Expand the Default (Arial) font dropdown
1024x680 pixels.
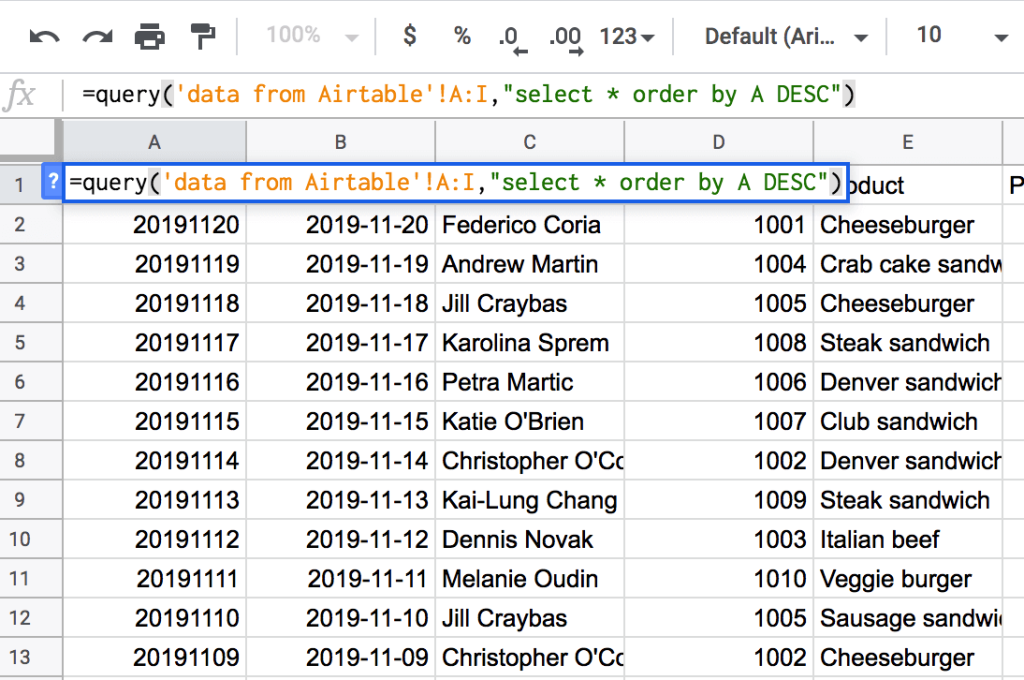click(x=785, y=37)
